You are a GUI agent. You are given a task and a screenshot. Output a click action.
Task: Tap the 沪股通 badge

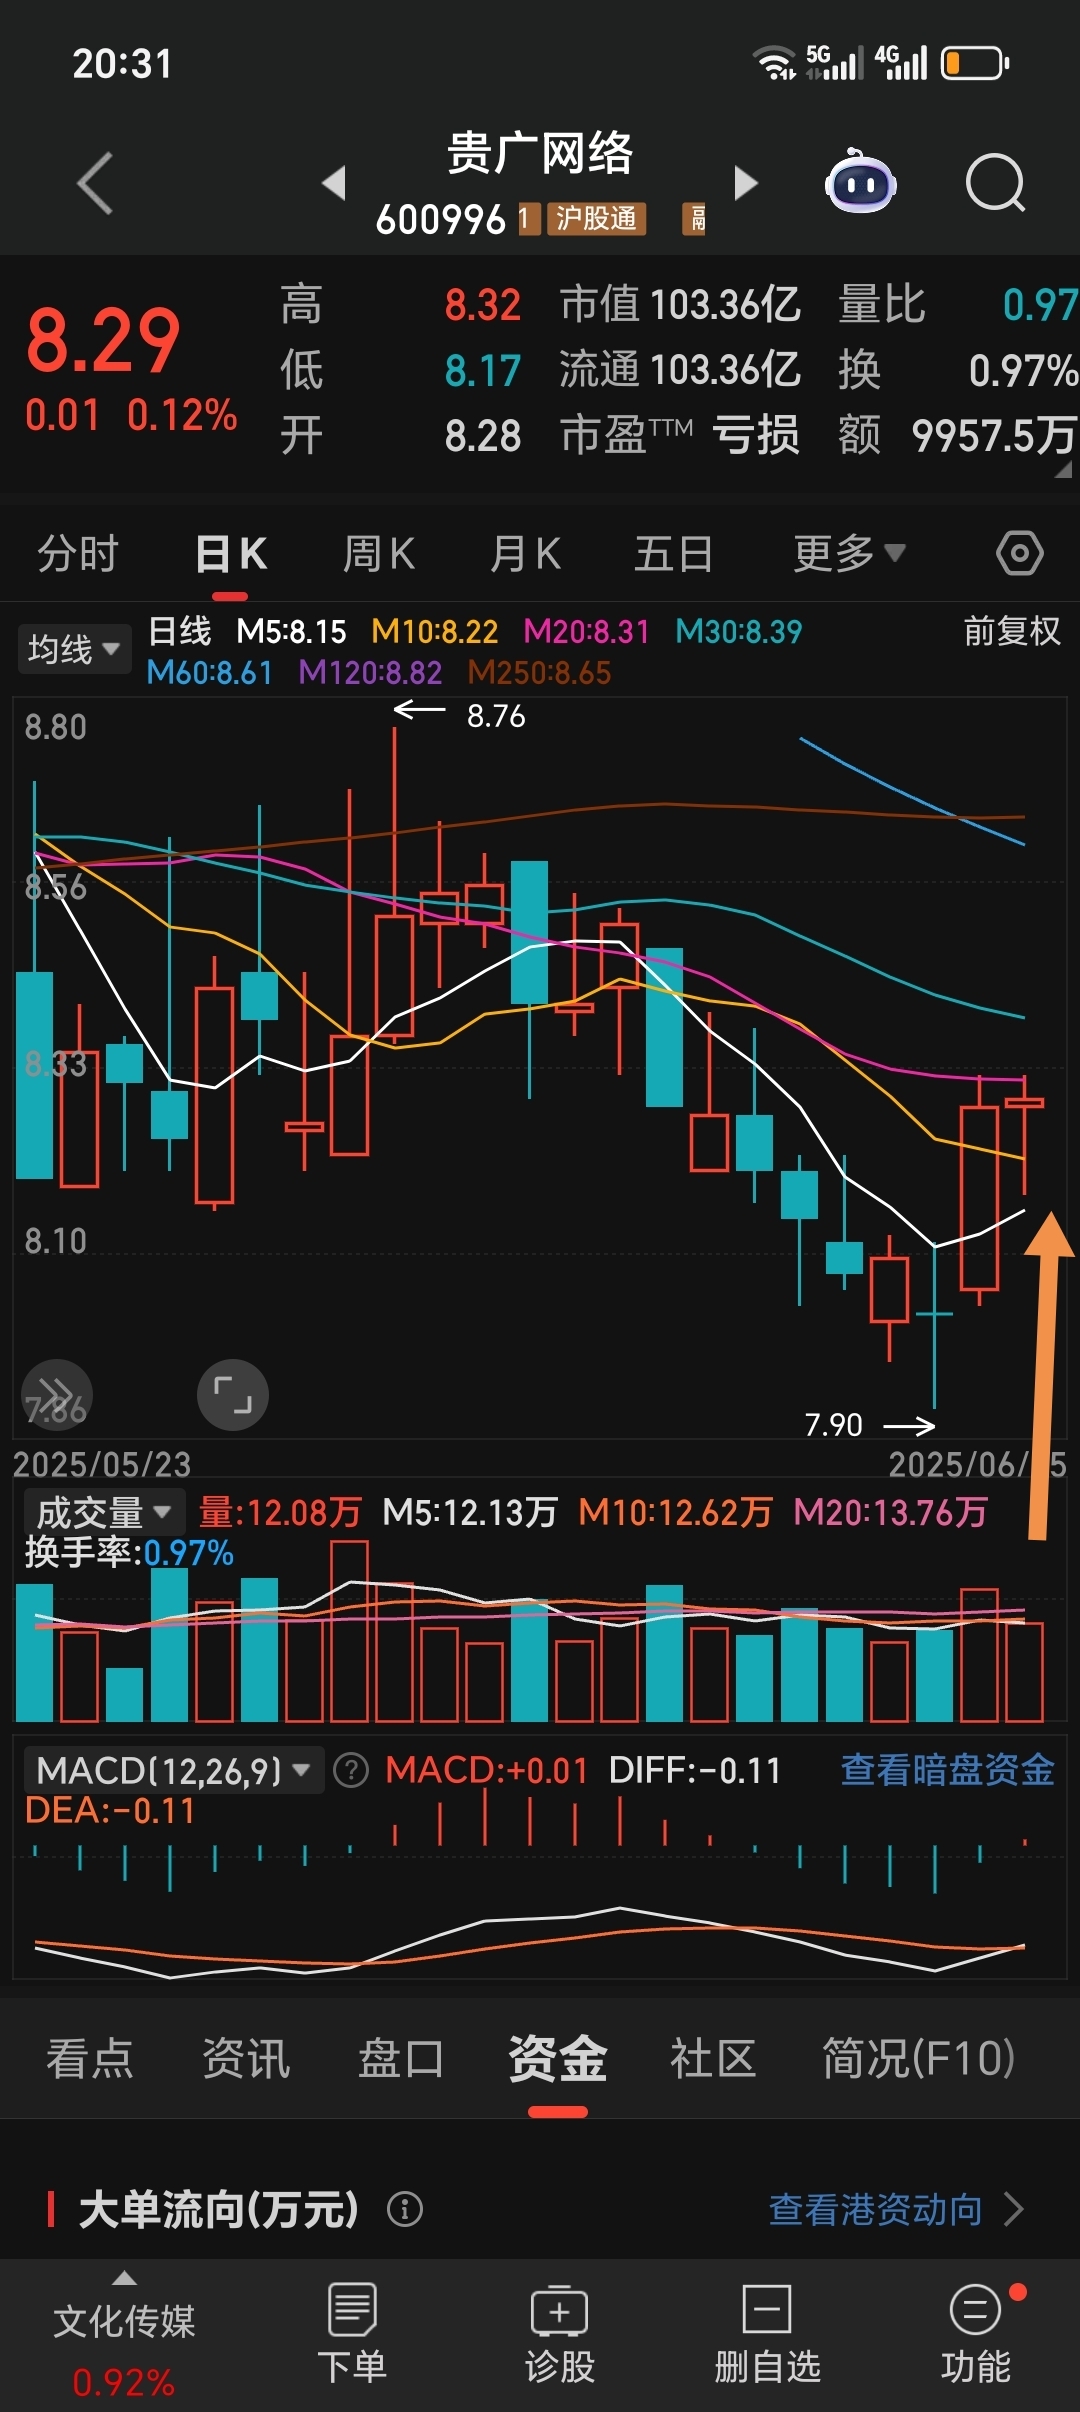coord(596,218)
